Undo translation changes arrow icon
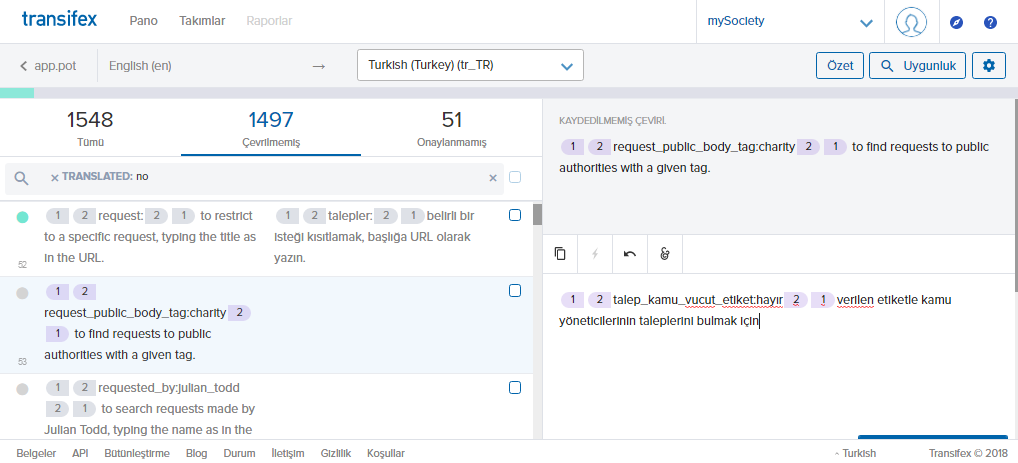 coord(629,254)
